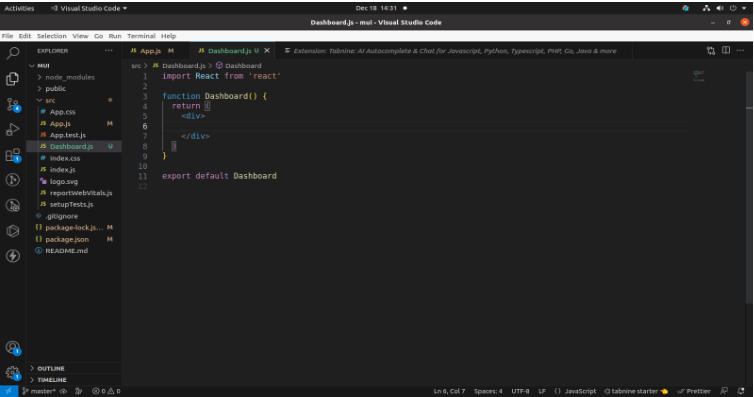Open the File menu
Viewport: 754px width, 397px height.
[x=7, y=36]
